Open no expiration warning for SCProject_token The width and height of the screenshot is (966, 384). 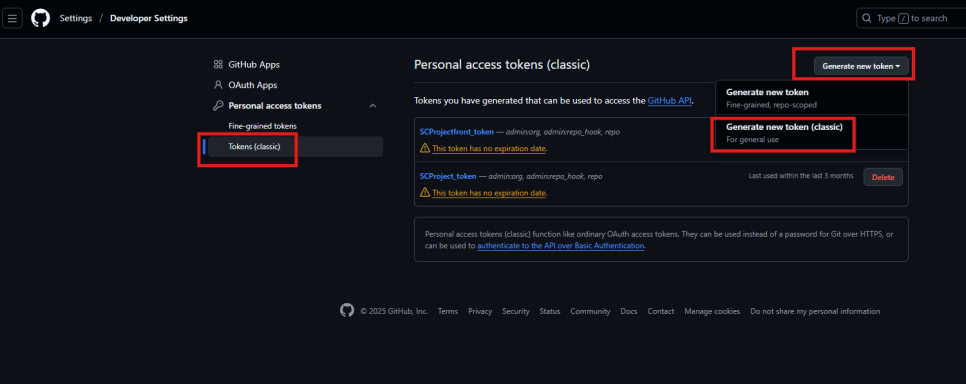point(489,193)
